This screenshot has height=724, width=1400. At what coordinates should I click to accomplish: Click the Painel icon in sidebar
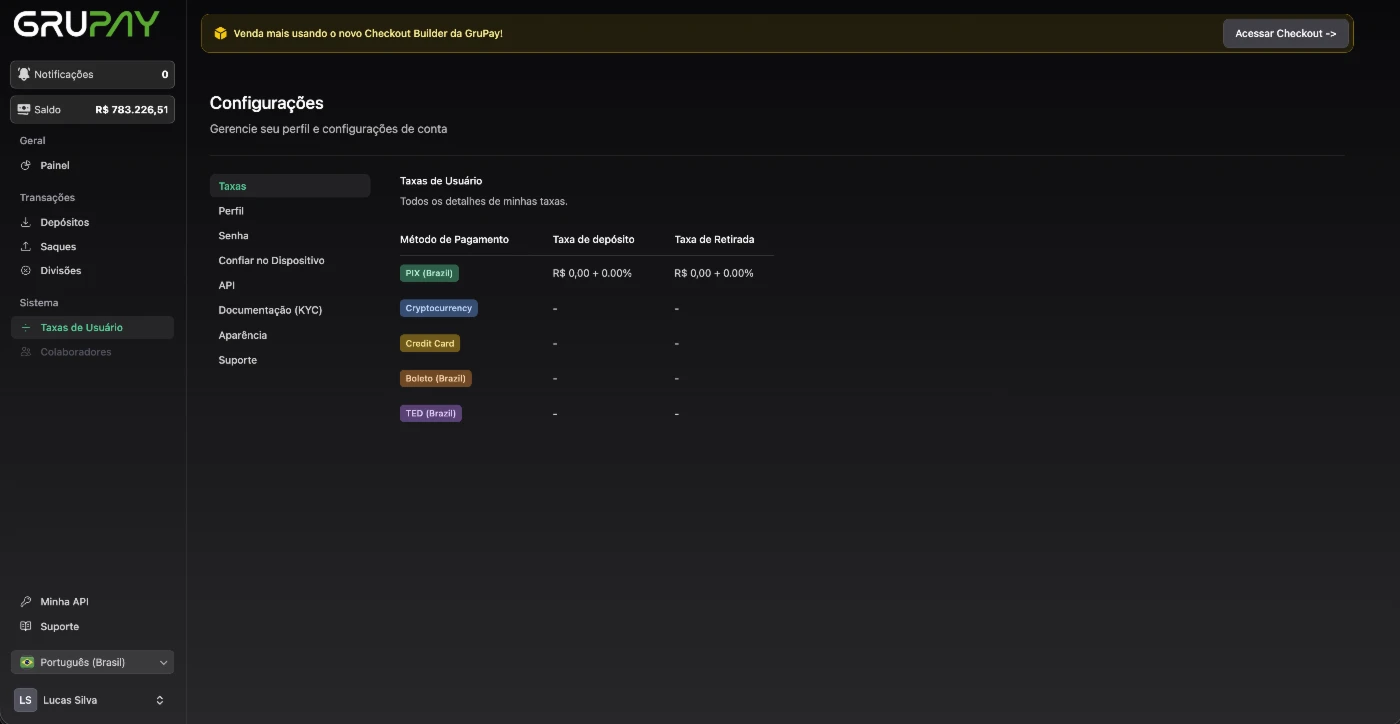pyautogui.click(x=26, y=166)
